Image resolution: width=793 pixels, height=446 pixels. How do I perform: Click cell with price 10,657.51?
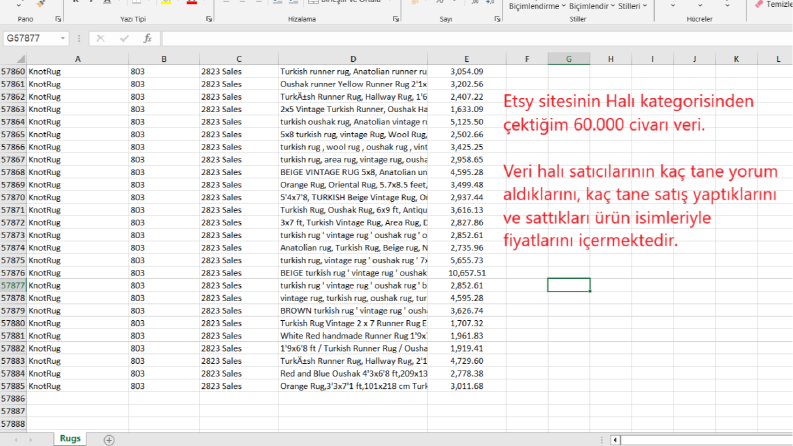tap(467, 273)
